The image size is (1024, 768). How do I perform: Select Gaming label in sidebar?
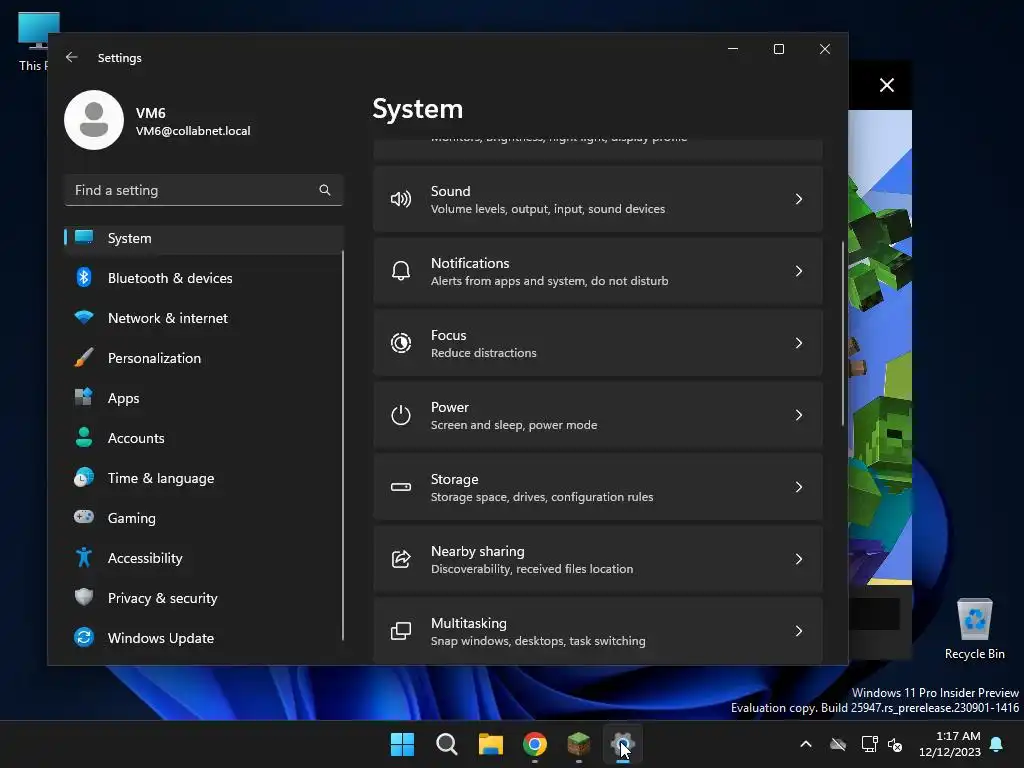(x=131, y=519)
